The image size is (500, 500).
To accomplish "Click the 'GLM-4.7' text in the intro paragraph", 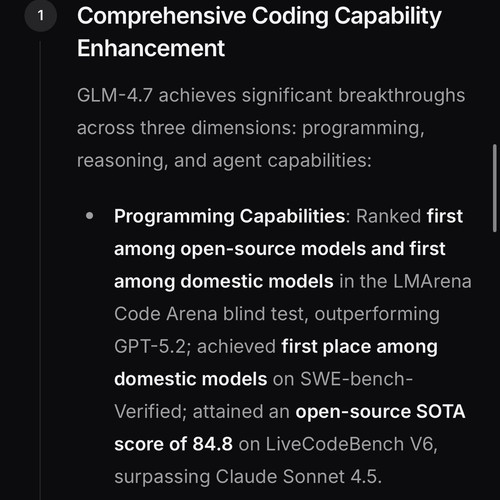I will pos(115,95).
